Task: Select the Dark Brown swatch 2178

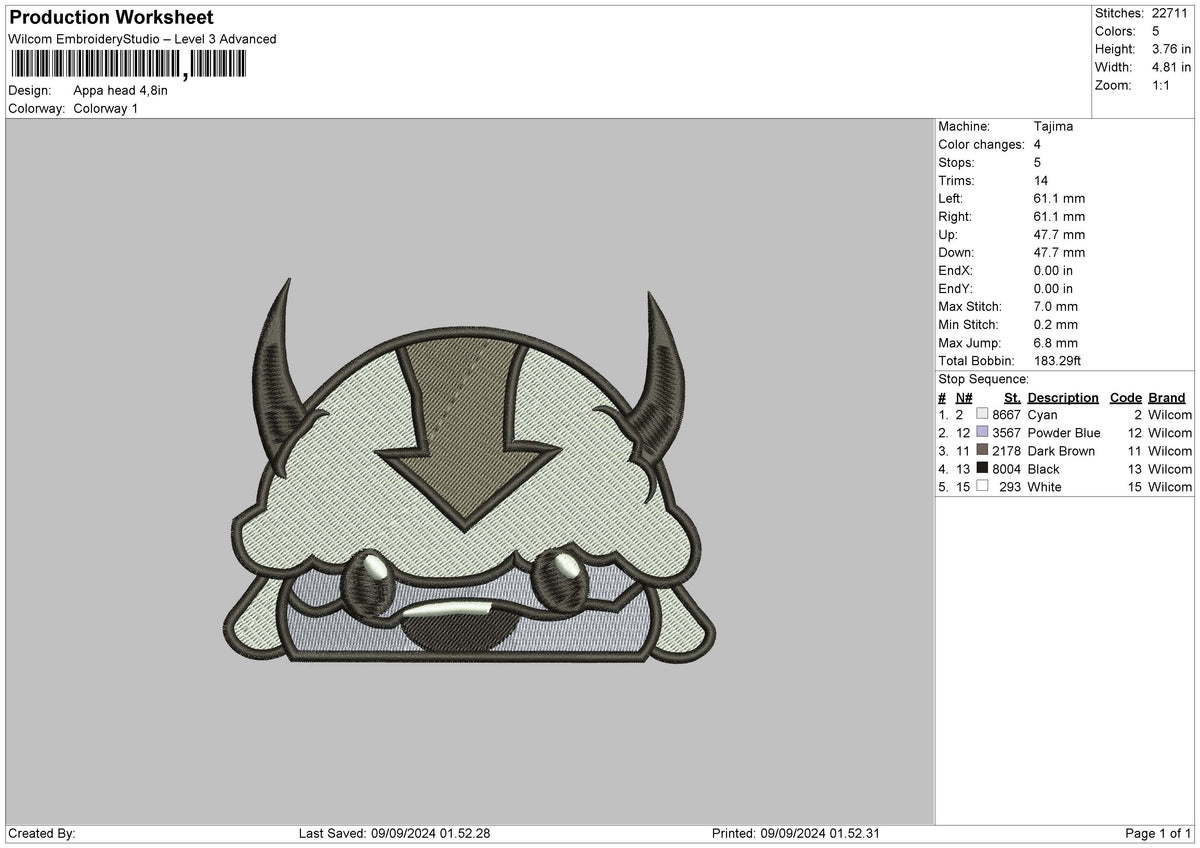Action: [x=980, y=451]
